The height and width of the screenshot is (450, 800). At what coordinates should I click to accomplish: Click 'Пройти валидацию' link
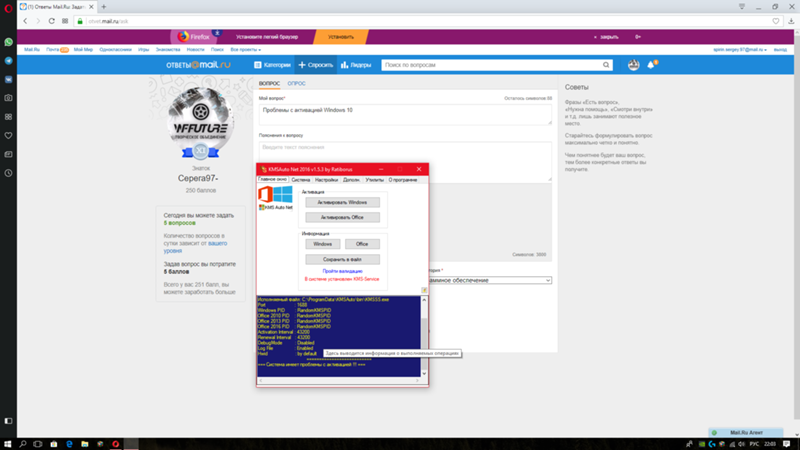342,271
